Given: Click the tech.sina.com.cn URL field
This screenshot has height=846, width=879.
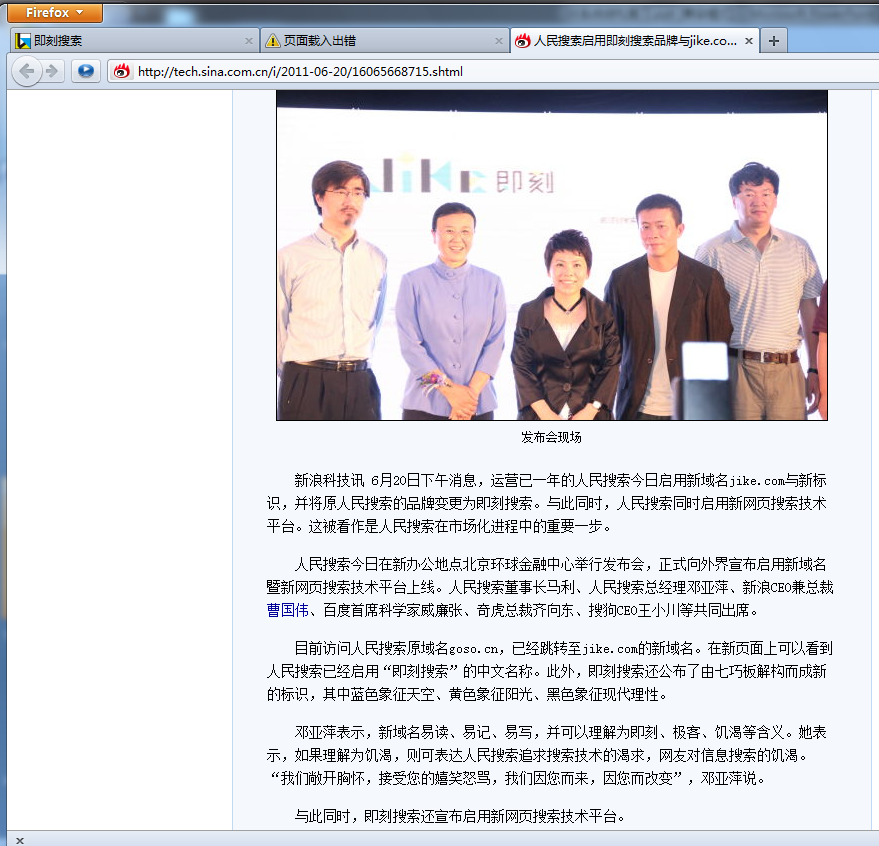Looking at the screenshot, I should tap(493, 72).
